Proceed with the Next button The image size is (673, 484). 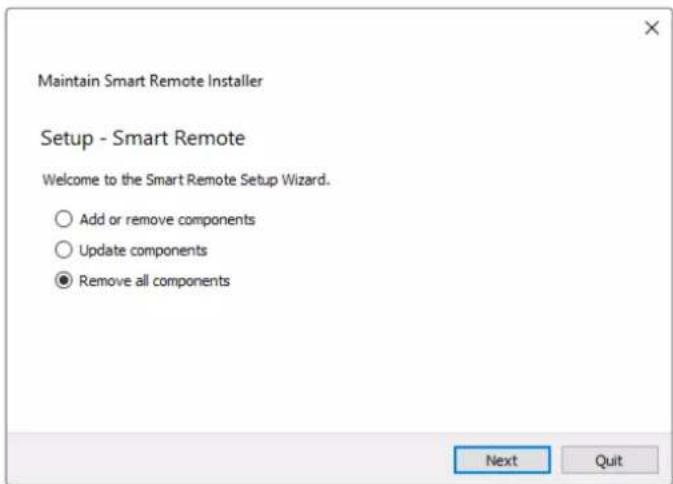(x=502, y=460)
